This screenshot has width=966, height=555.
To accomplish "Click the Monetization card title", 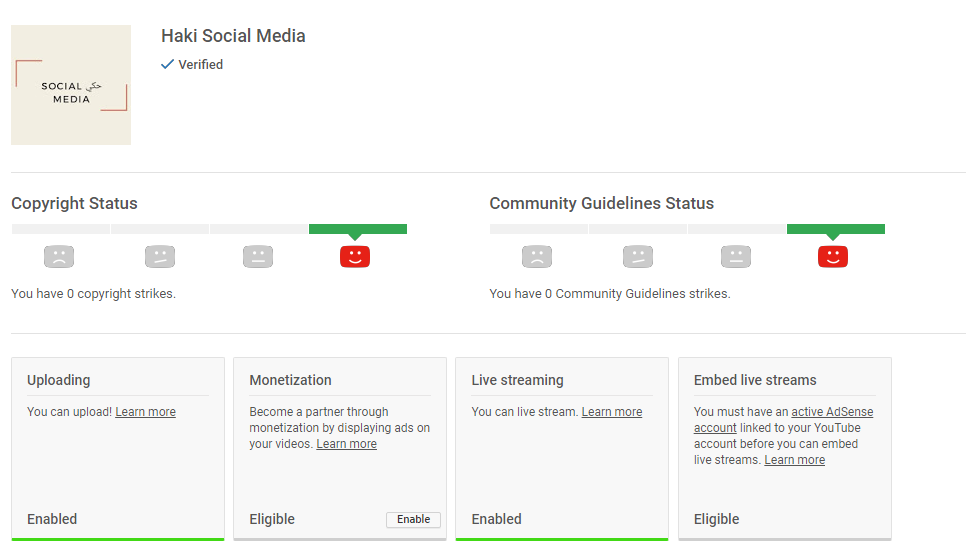I will (290, 380).
